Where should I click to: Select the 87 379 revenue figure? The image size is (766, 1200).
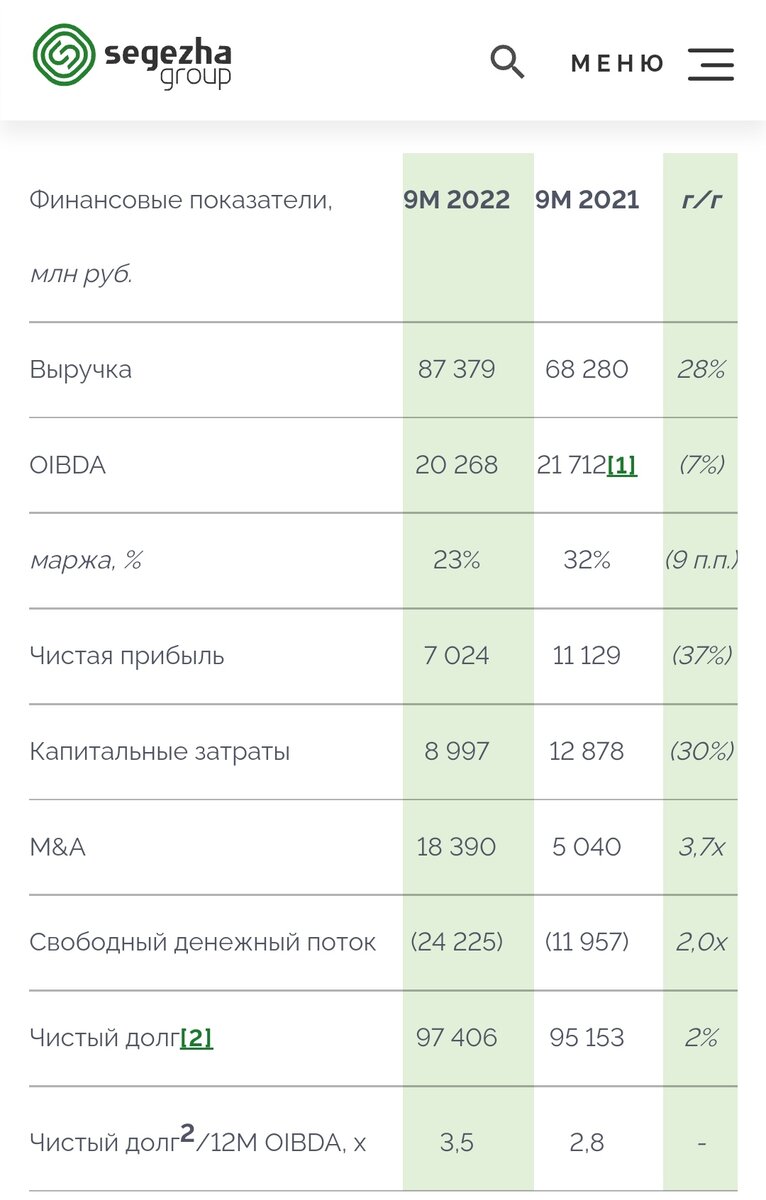pos(457,370)
